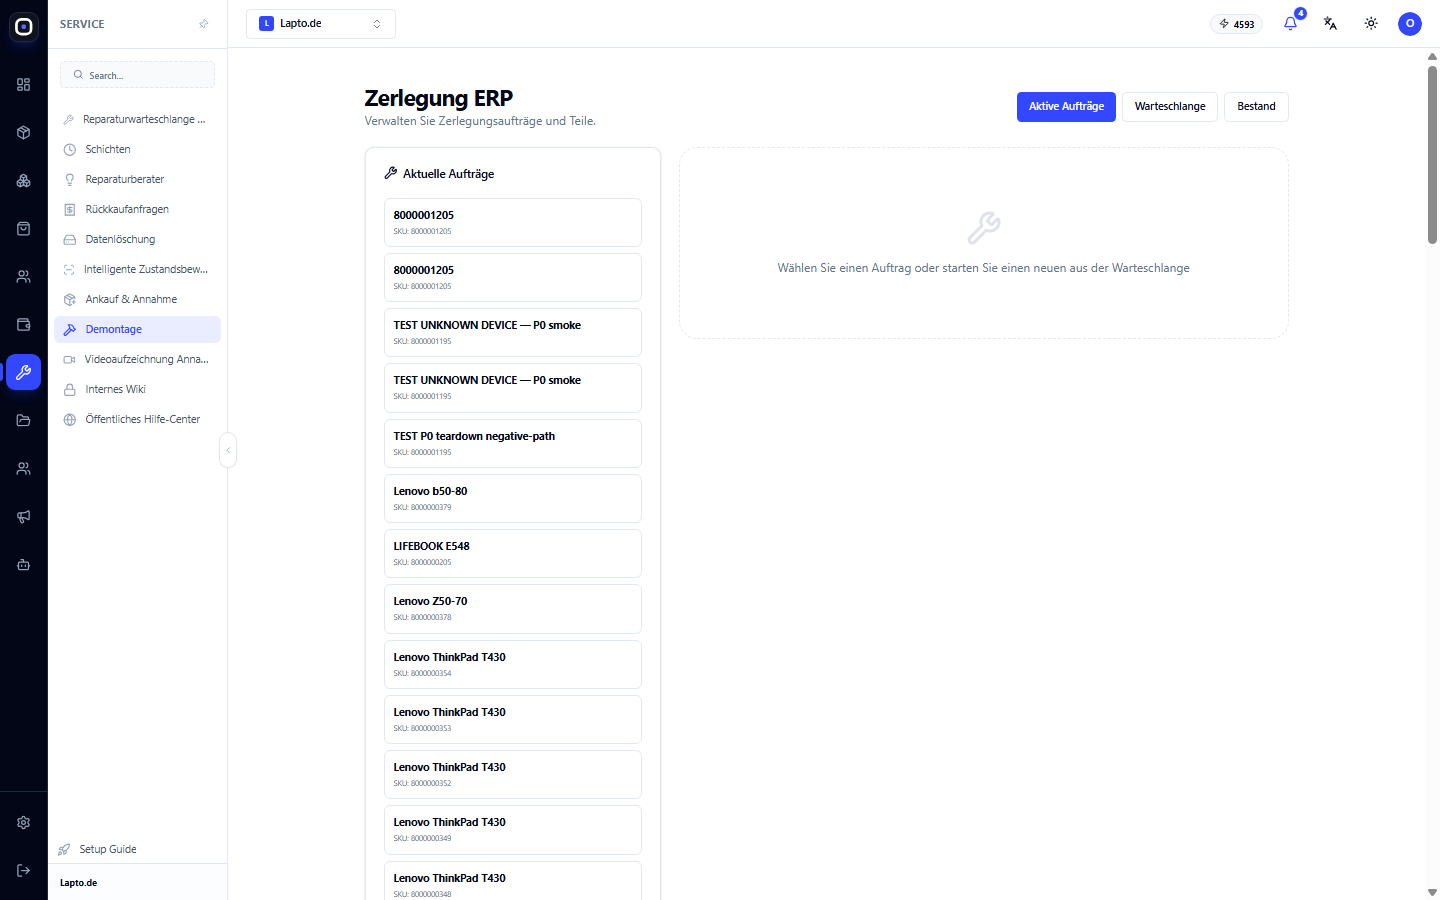Collapse the sidebar with the chevron handle
1440x900 pixels.
pos(228,450)
